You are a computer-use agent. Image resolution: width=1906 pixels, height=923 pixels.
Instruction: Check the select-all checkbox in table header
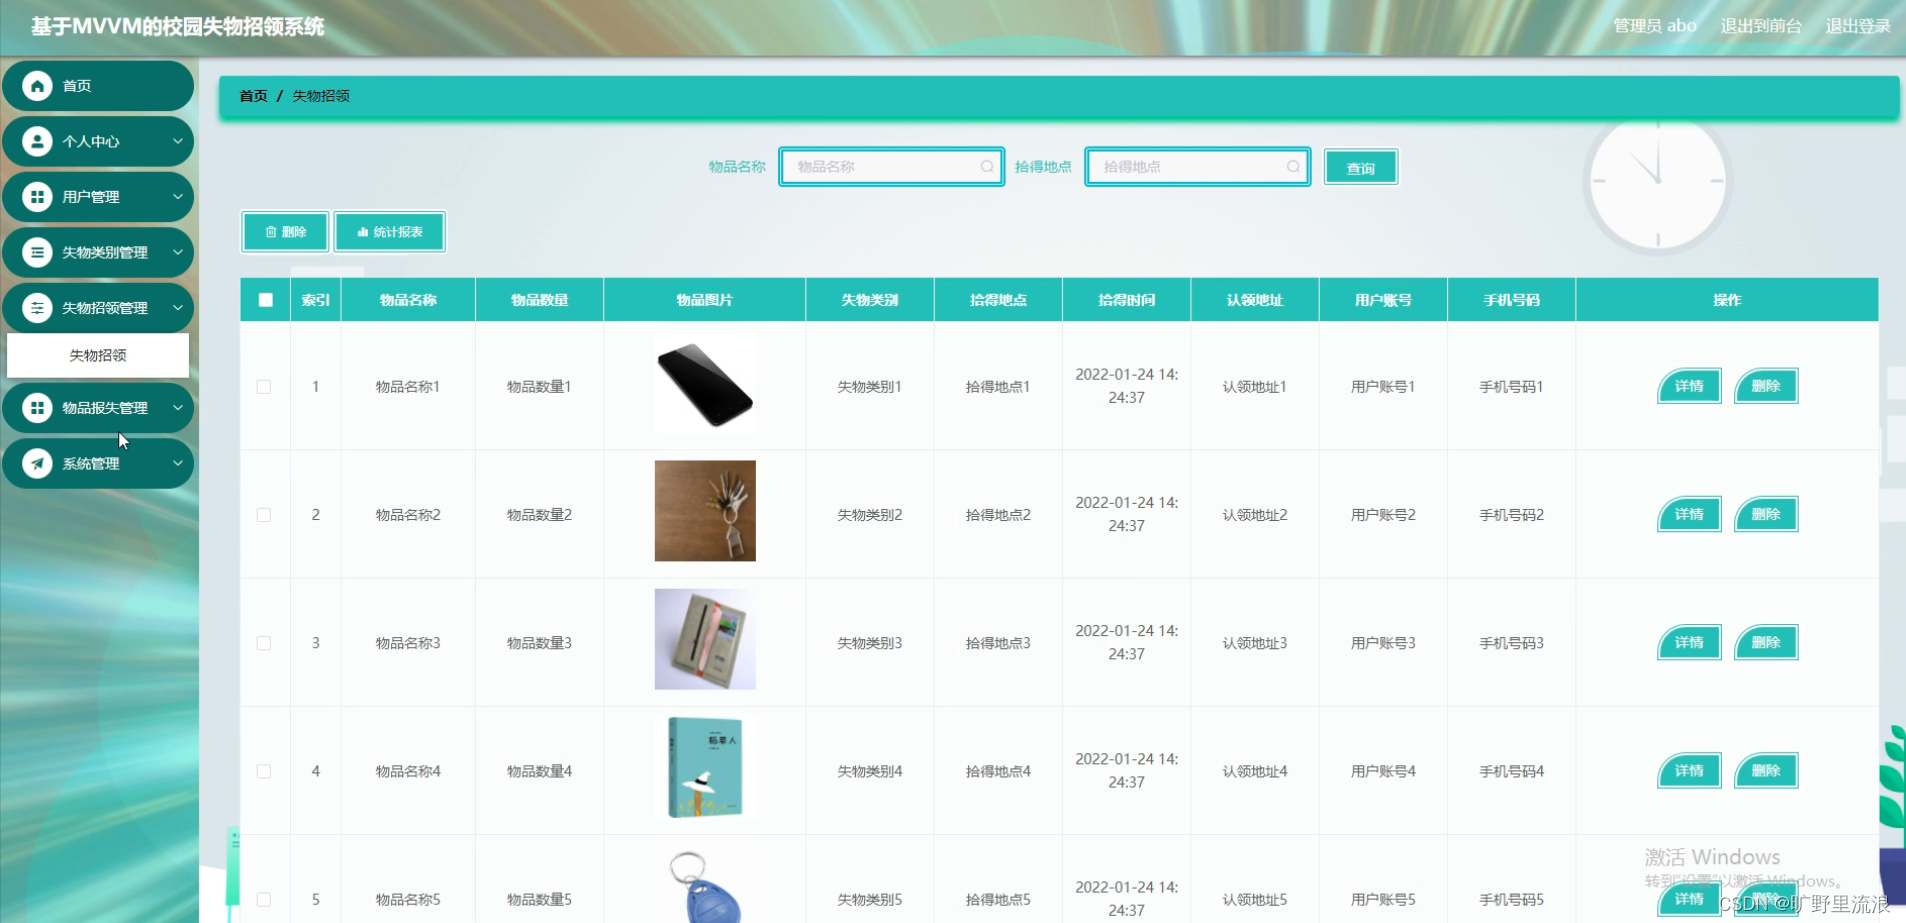point(264,299)
